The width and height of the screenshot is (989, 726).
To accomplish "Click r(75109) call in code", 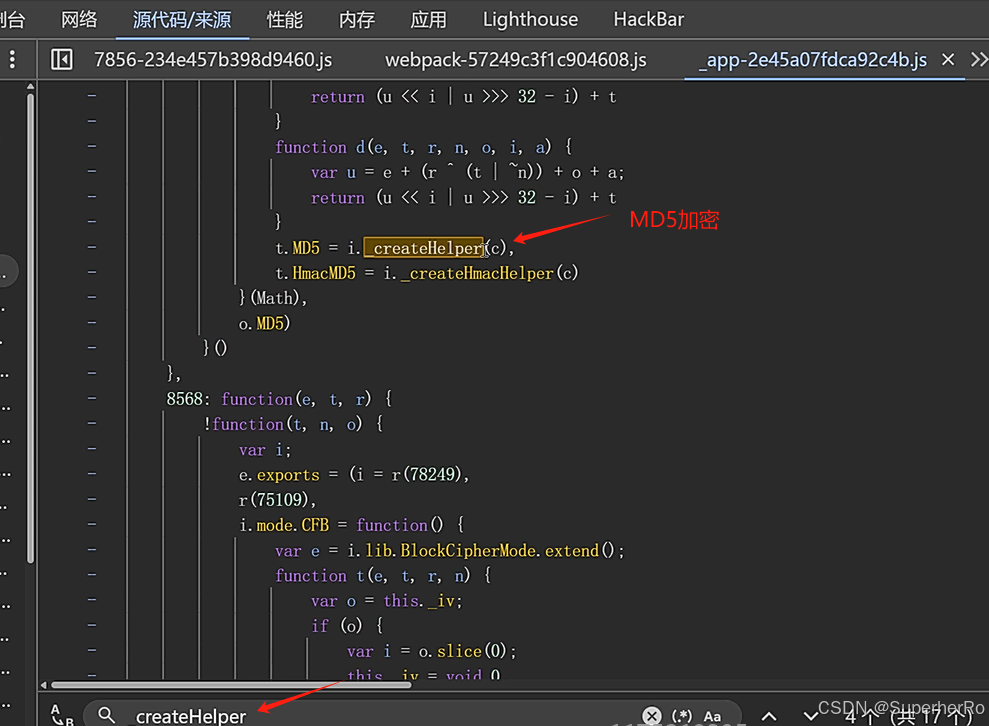I will [x=274, y=500].
